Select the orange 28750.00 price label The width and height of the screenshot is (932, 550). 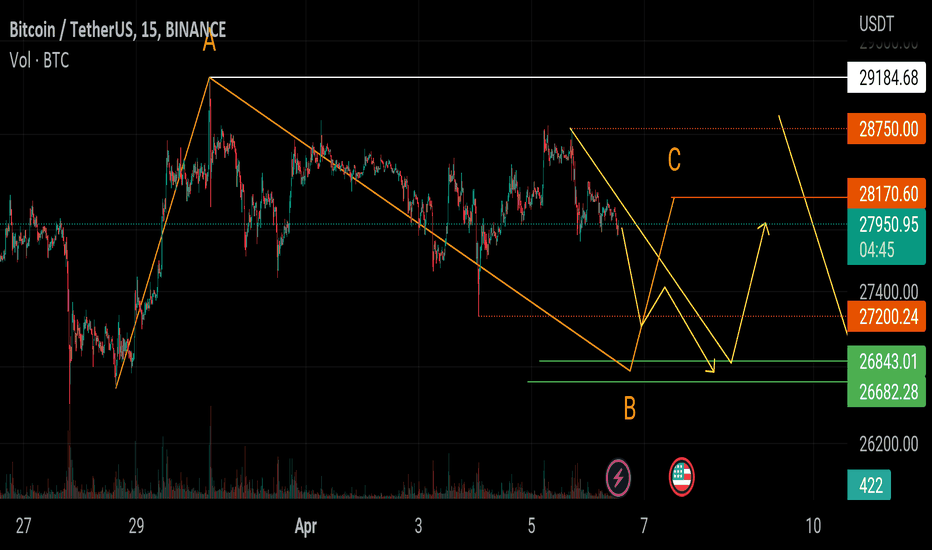pos(886,128)
